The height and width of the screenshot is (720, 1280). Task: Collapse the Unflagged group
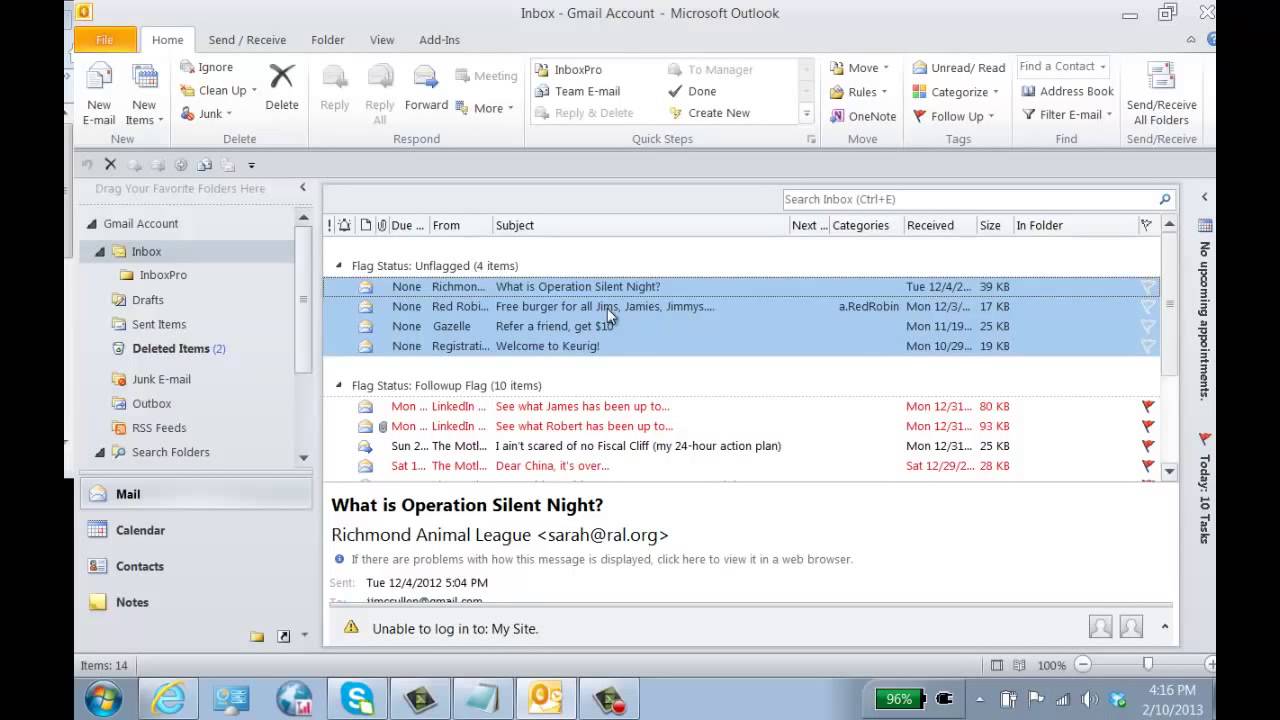pos(339,266)
